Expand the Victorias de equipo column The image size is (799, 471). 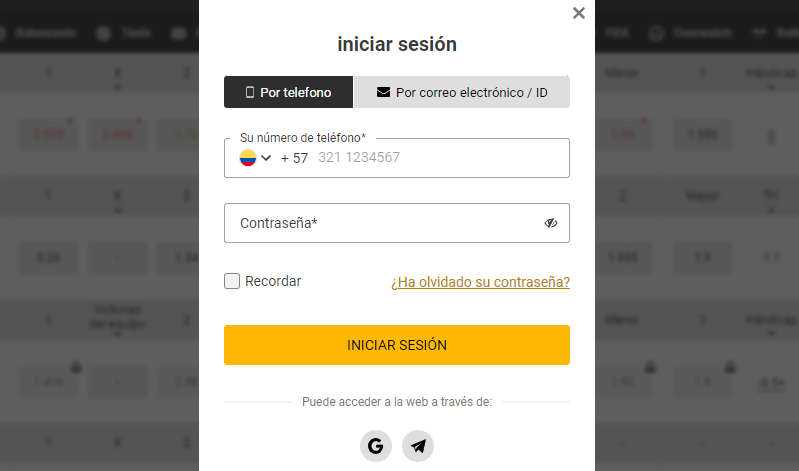(x=118, y=320)
